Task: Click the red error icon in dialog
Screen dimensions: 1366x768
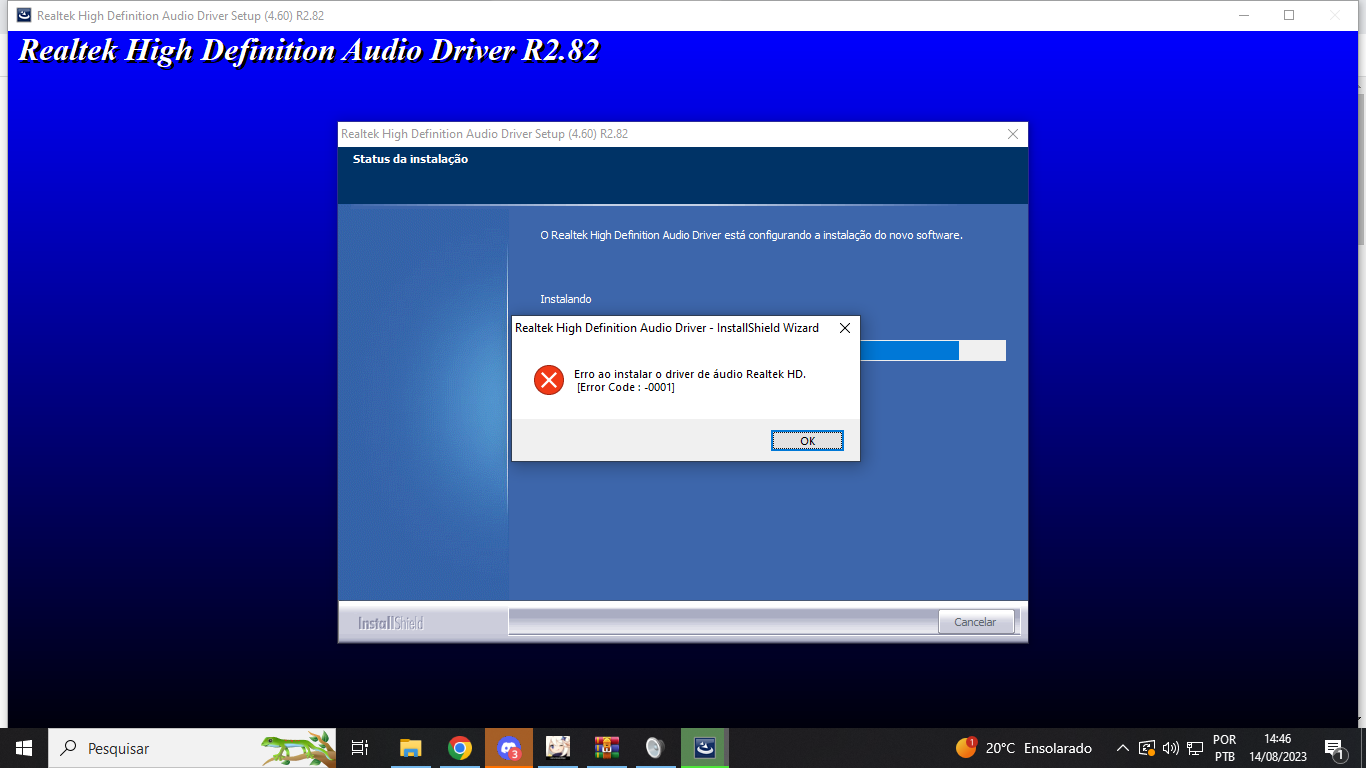Action: [x=549, y=380]
